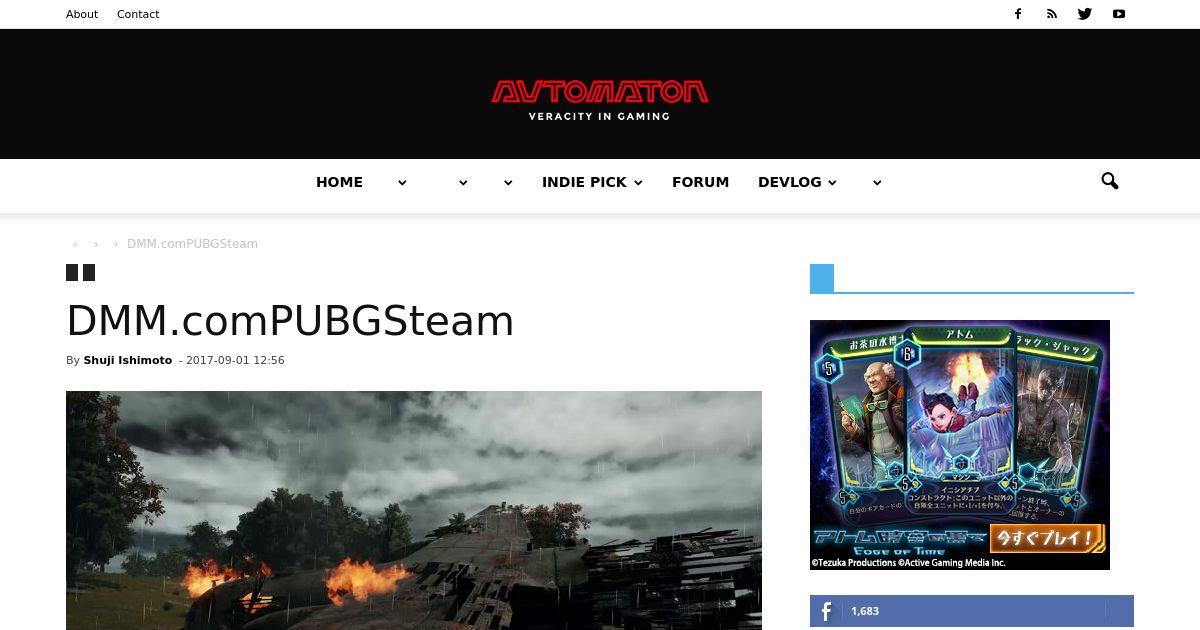1200x630 pixels.
Task: Click the article headline DMM.comPUBGSteam
Action: click(x=290, y=321)
